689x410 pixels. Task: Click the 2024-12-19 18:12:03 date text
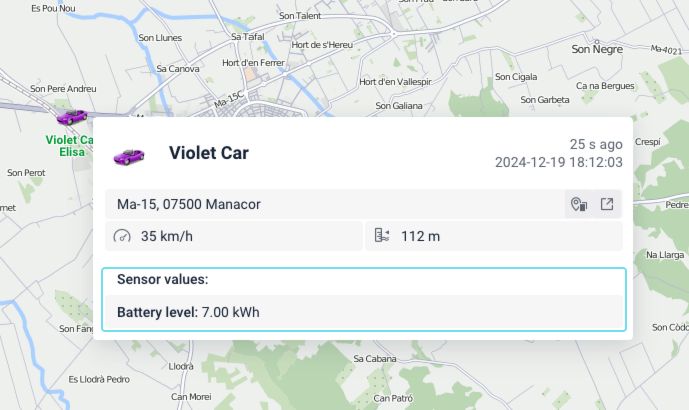pos(559,162)
